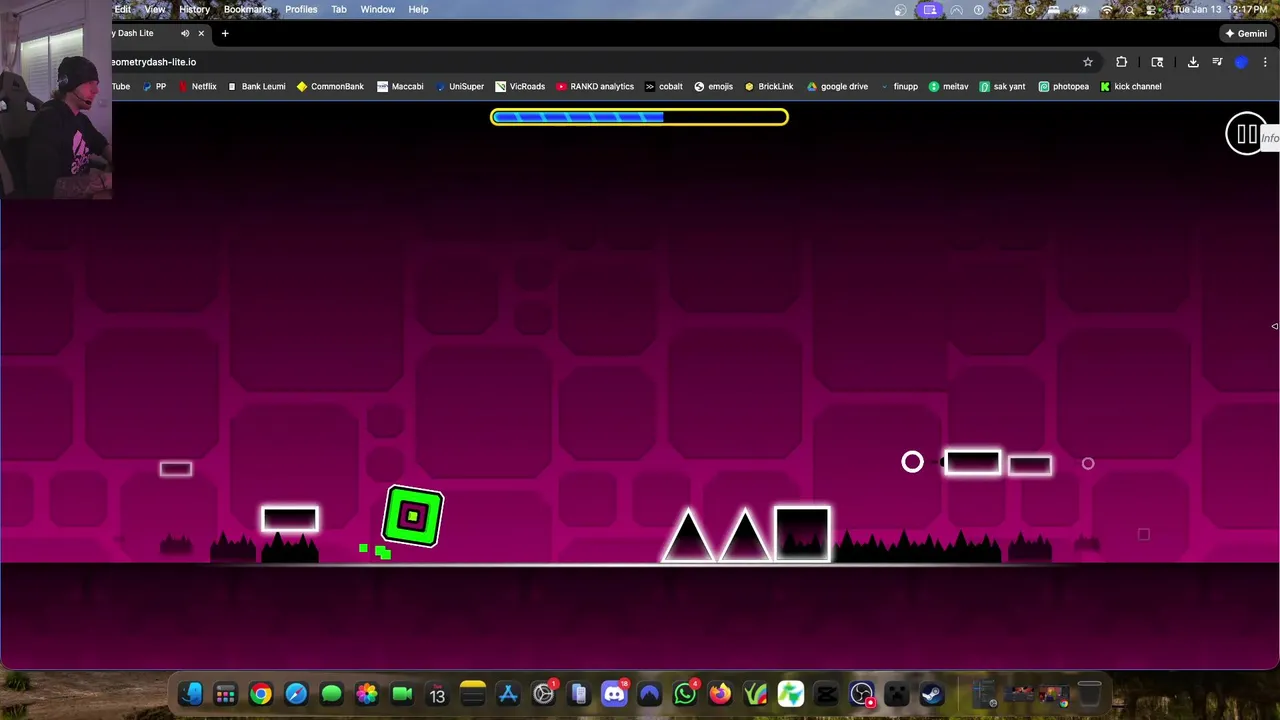Open Finder from the dock

tap(191, 694)
